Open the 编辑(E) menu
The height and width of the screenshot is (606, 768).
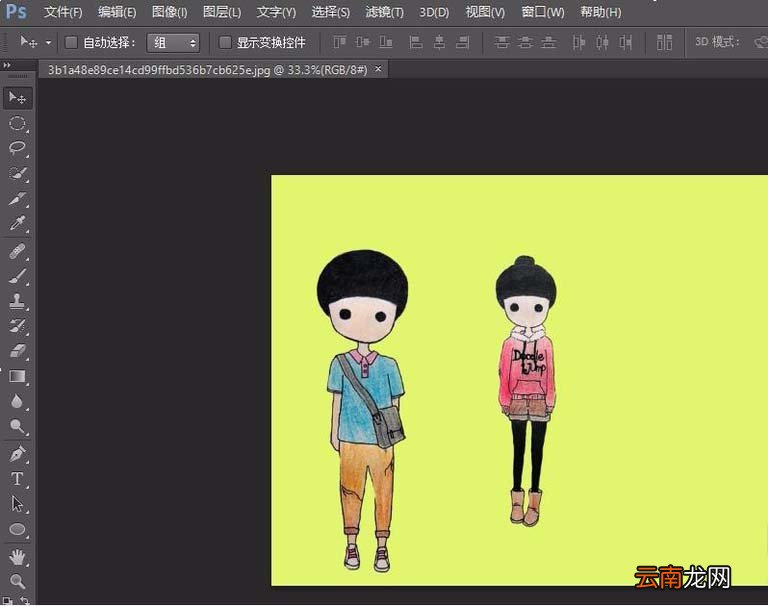click(117, 12)
